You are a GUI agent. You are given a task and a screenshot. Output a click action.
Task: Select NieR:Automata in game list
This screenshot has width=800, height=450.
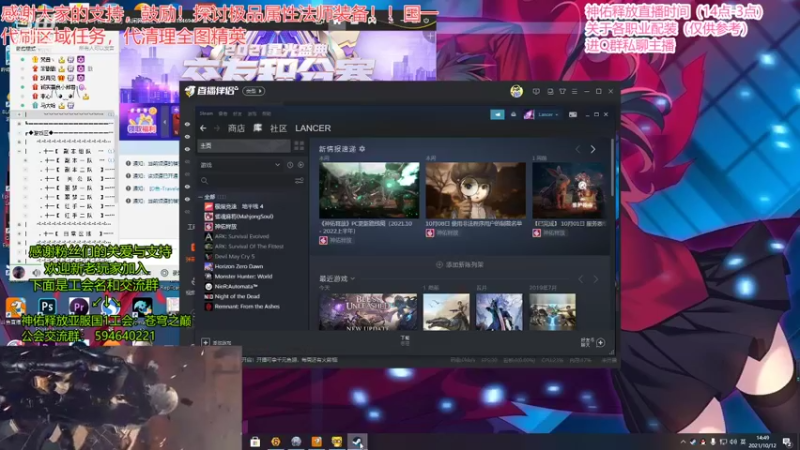click(236, 287)
